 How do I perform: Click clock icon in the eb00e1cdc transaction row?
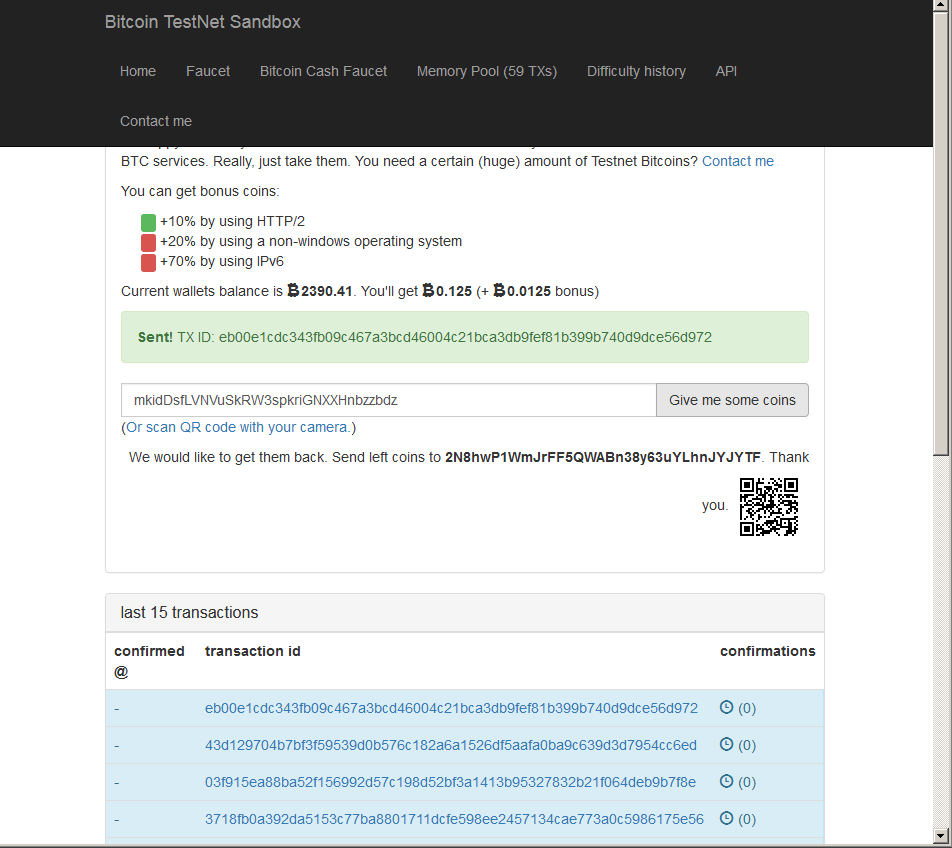point(727,707)
